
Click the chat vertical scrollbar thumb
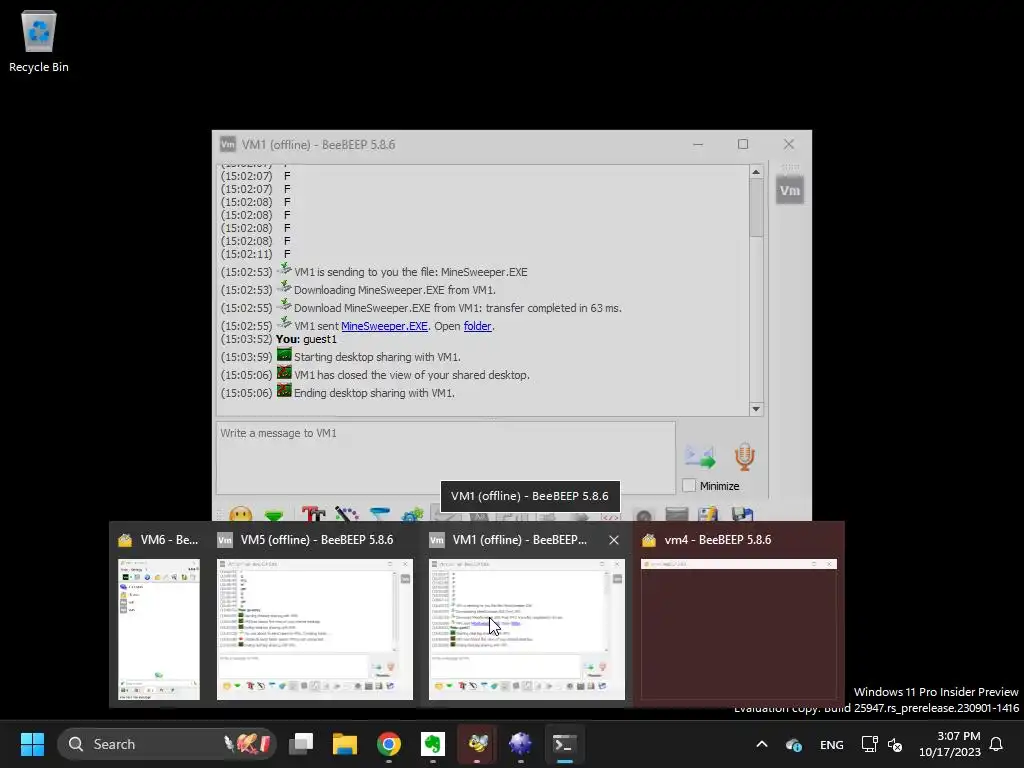[x=756, y=208]
